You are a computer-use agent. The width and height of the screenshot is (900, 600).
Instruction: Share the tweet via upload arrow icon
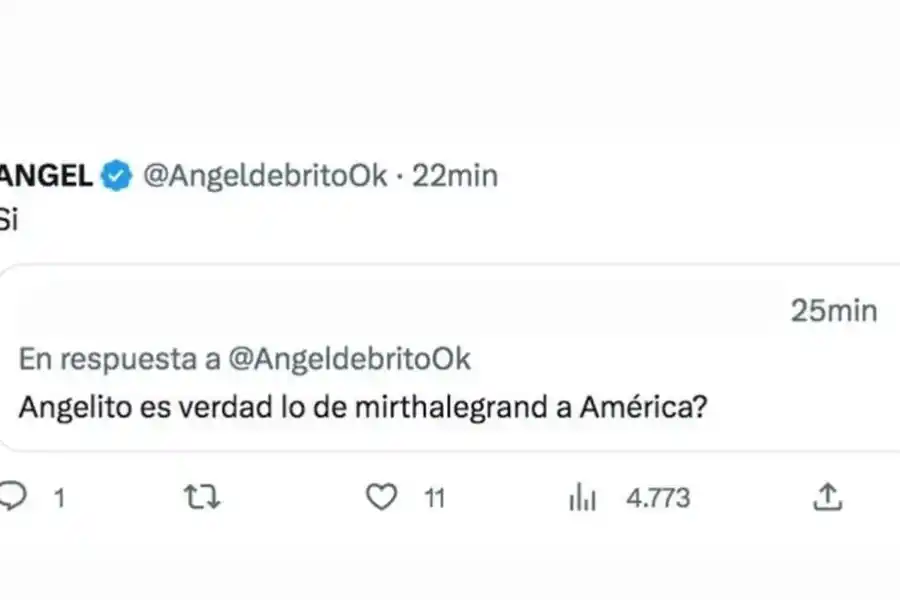click(x=828, y=497)
